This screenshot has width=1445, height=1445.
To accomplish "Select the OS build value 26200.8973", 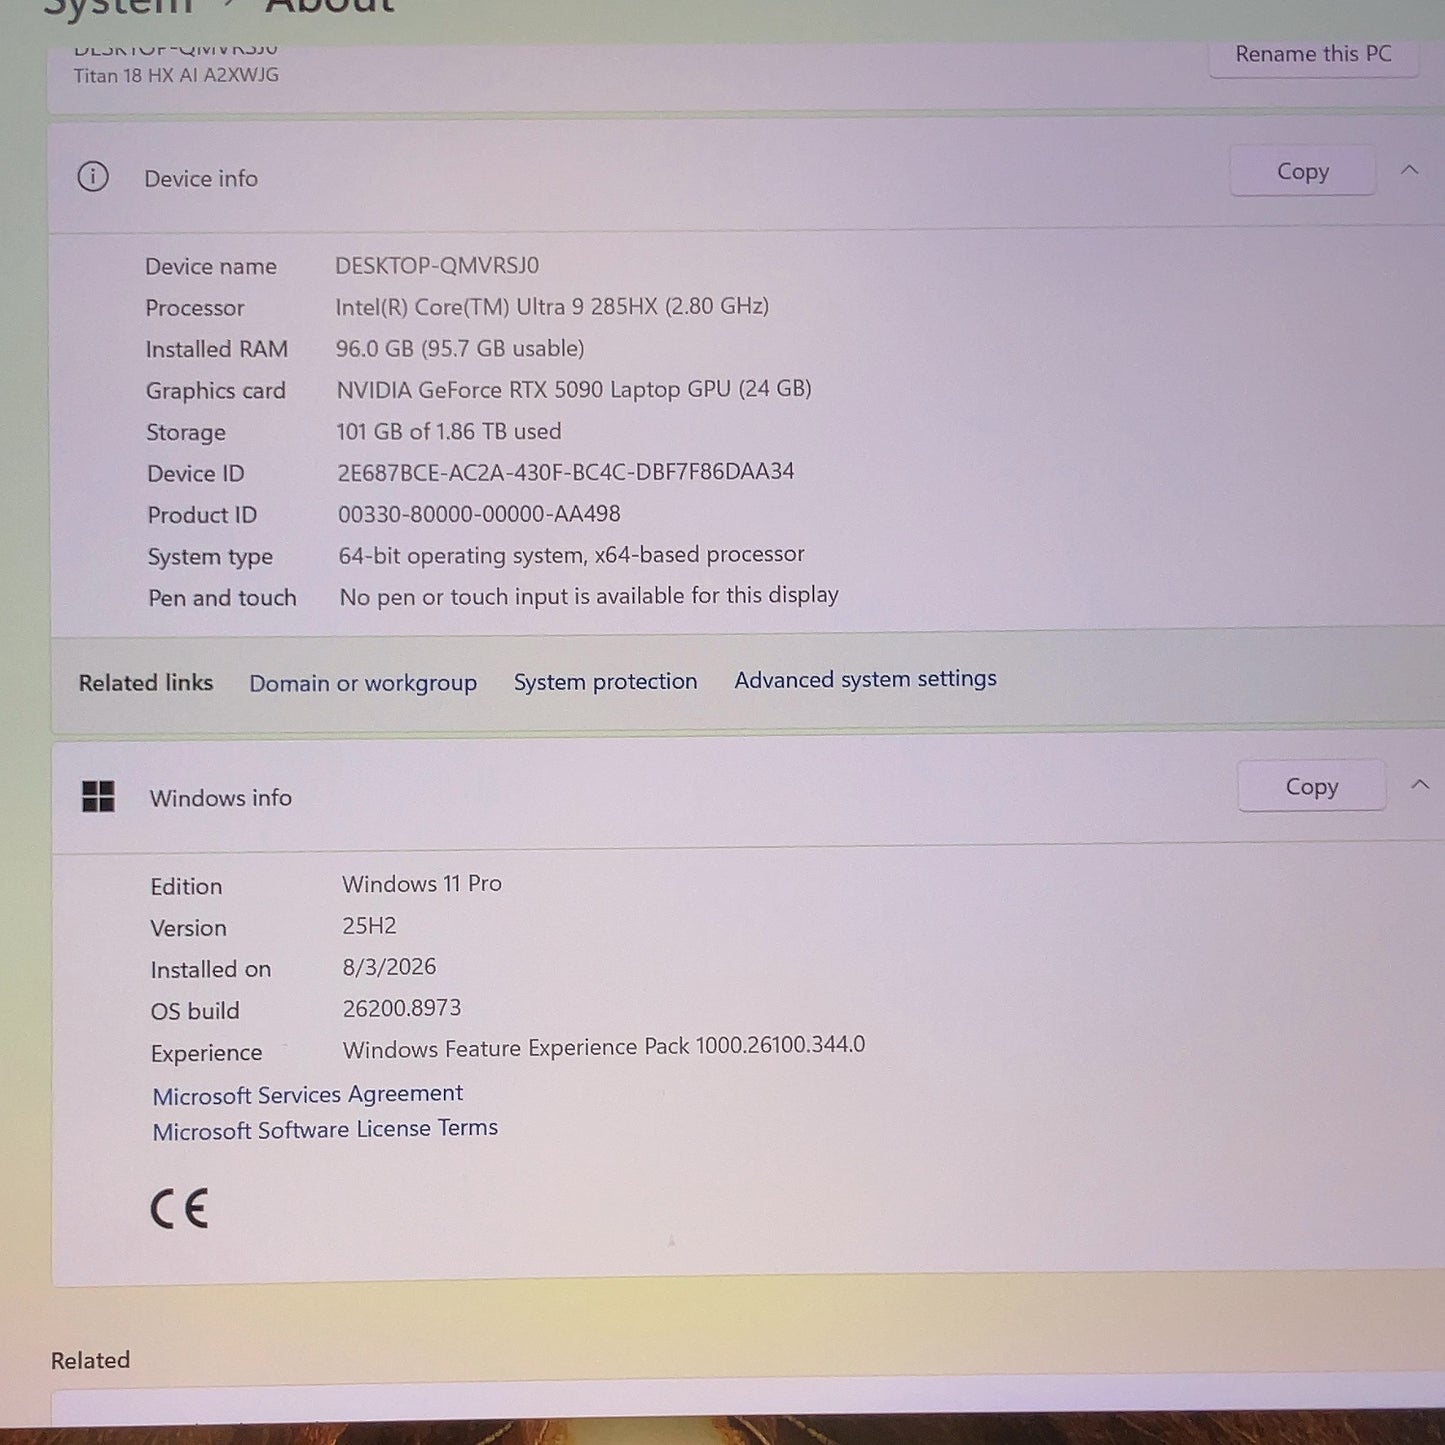I will [402, 1008].
